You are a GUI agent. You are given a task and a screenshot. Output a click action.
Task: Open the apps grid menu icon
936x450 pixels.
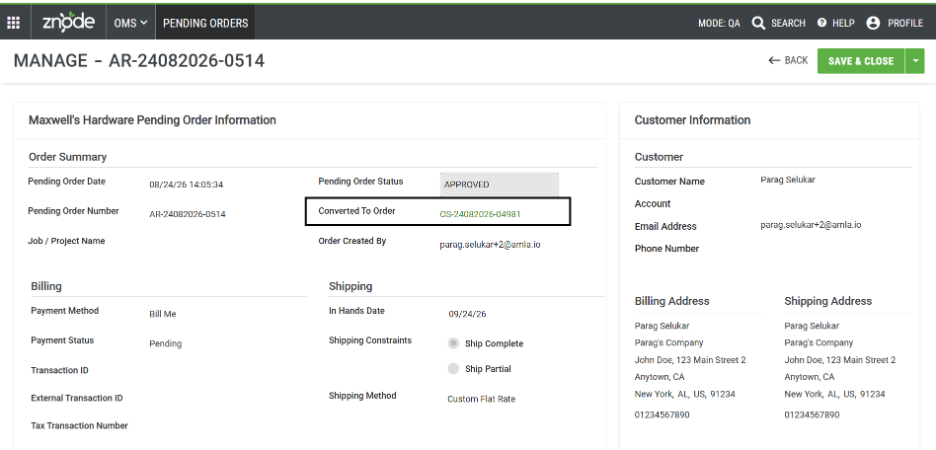click(x=13, y=23)
